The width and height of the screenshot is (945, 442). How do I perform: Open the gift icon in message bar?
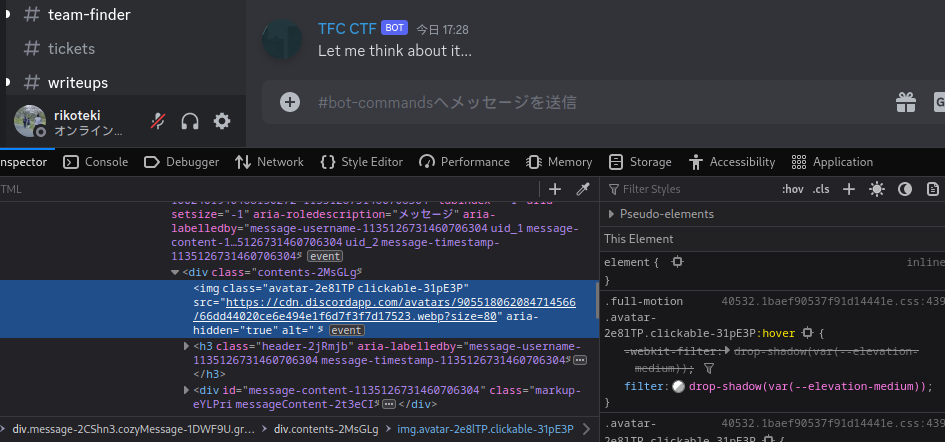click(x=905, y=102)
